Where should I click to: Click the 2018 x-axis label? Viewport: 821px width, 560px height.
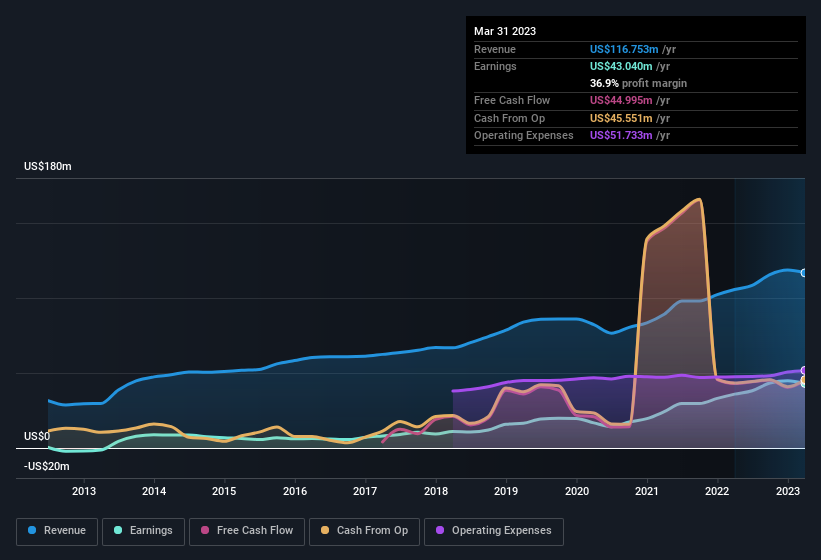(x=436, y=491)
